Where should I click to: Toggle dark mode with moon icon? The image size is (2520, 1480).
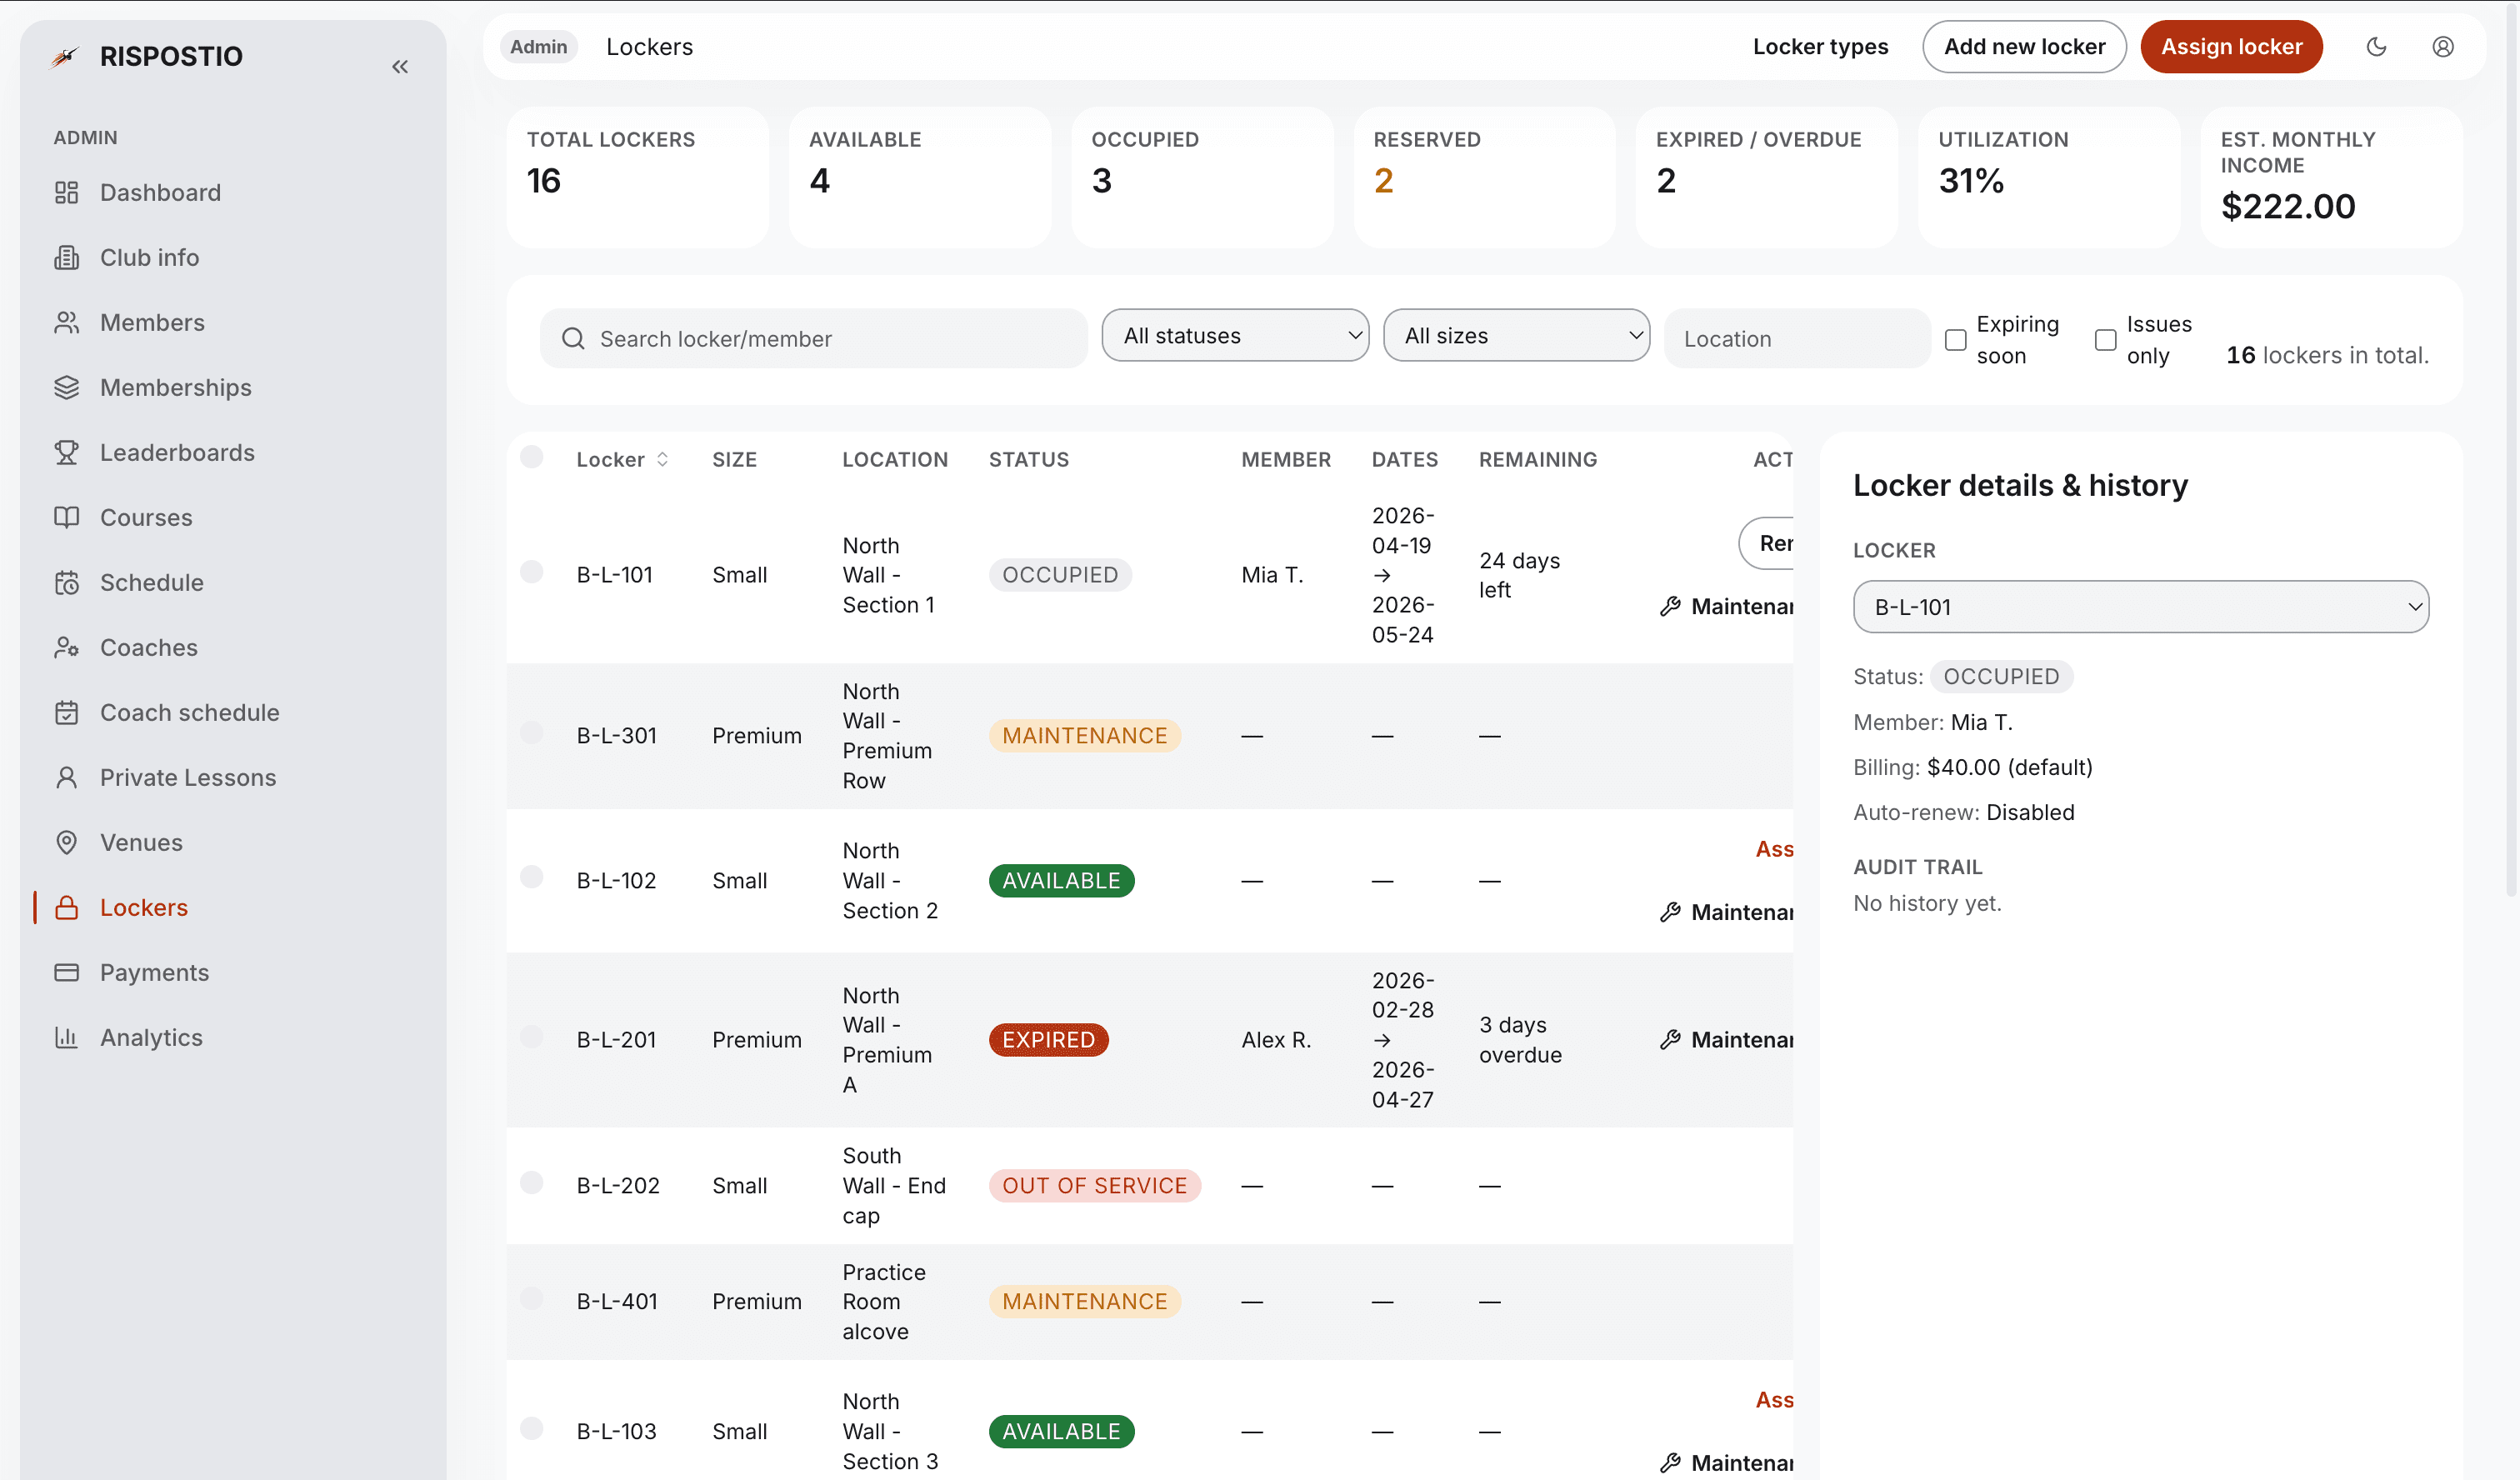tap(2377, 46)
